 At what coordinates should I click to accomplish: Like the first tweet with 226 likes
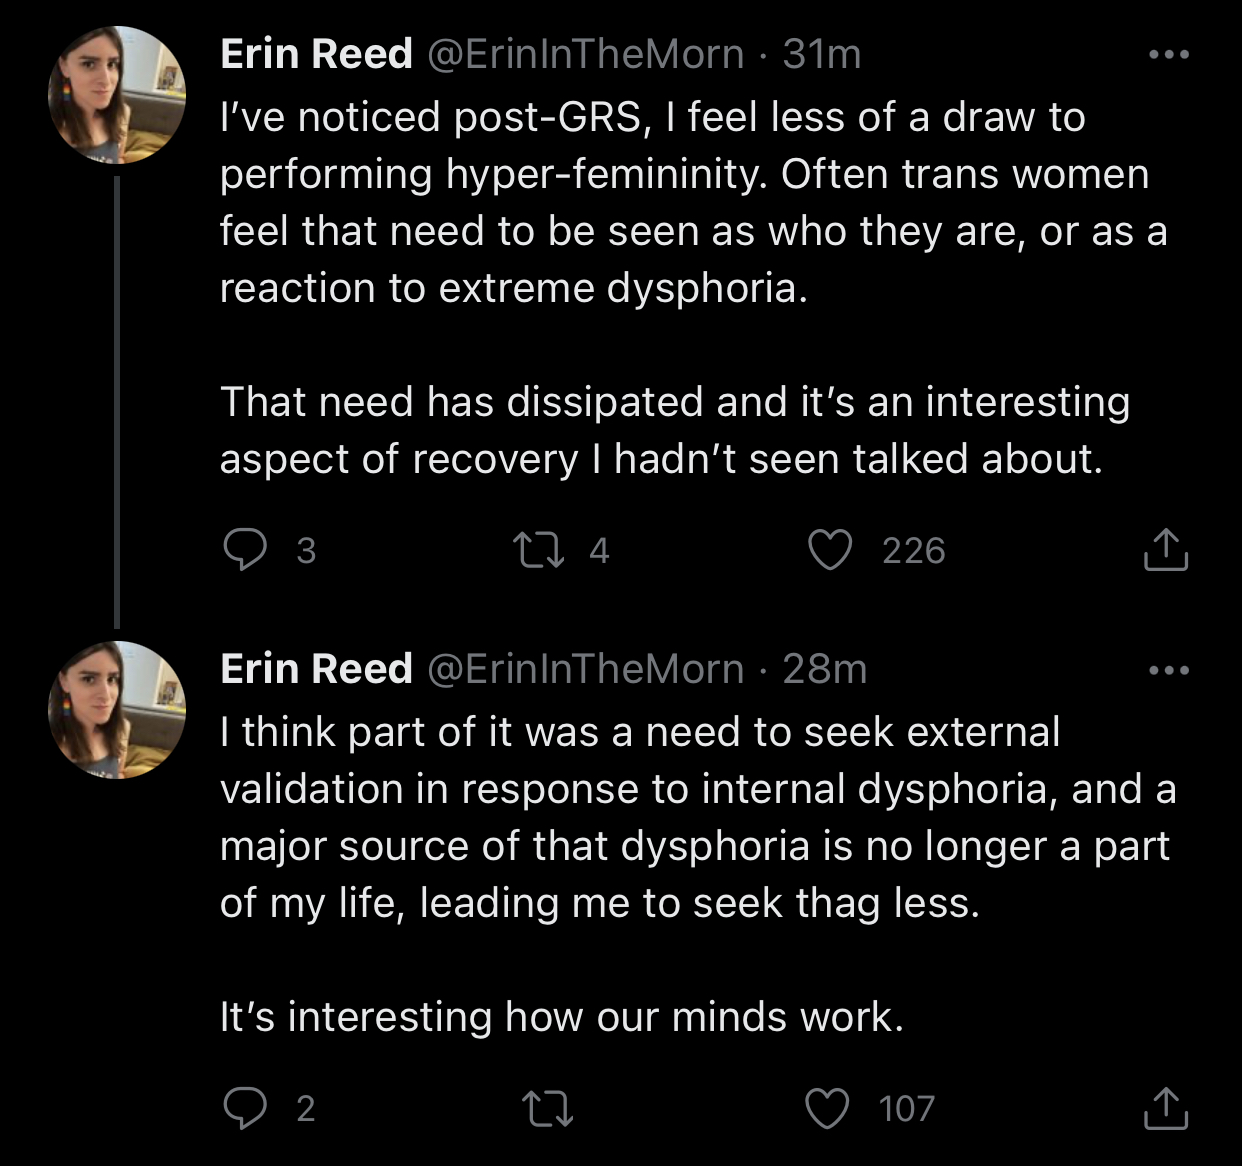830,550
